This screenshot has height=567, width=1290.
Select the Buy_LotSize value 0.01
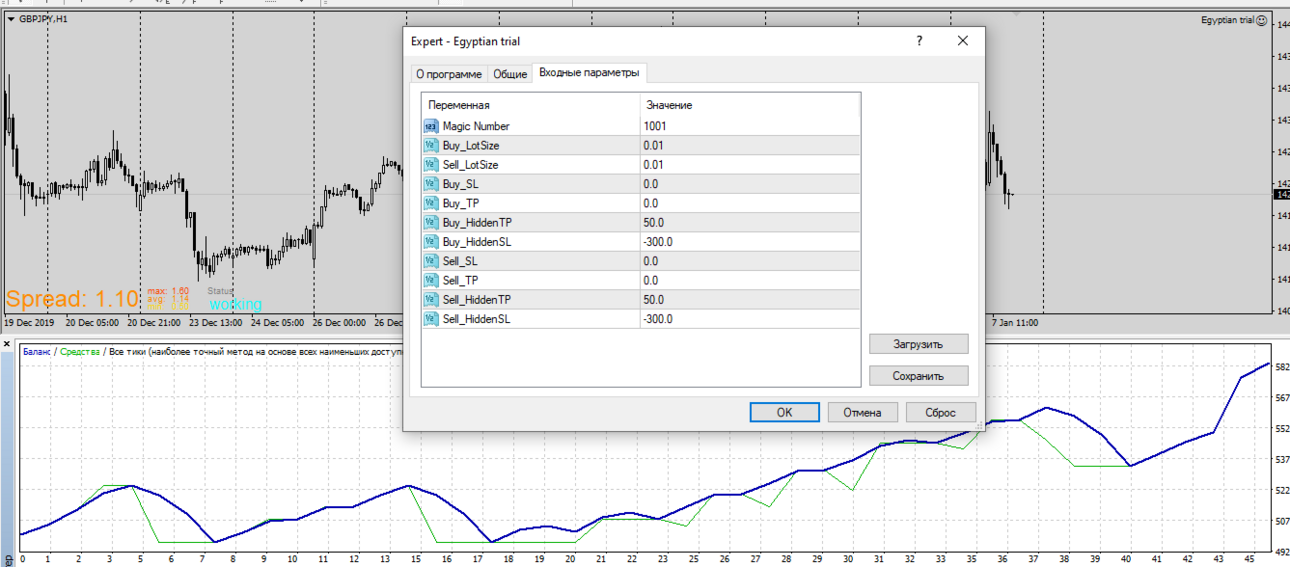pos(654,146)
